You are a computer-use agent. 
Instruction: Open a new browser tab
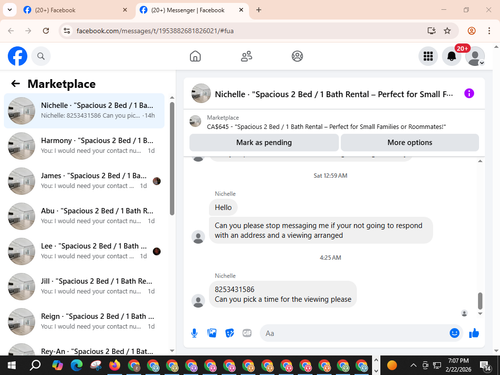point(259,10)
